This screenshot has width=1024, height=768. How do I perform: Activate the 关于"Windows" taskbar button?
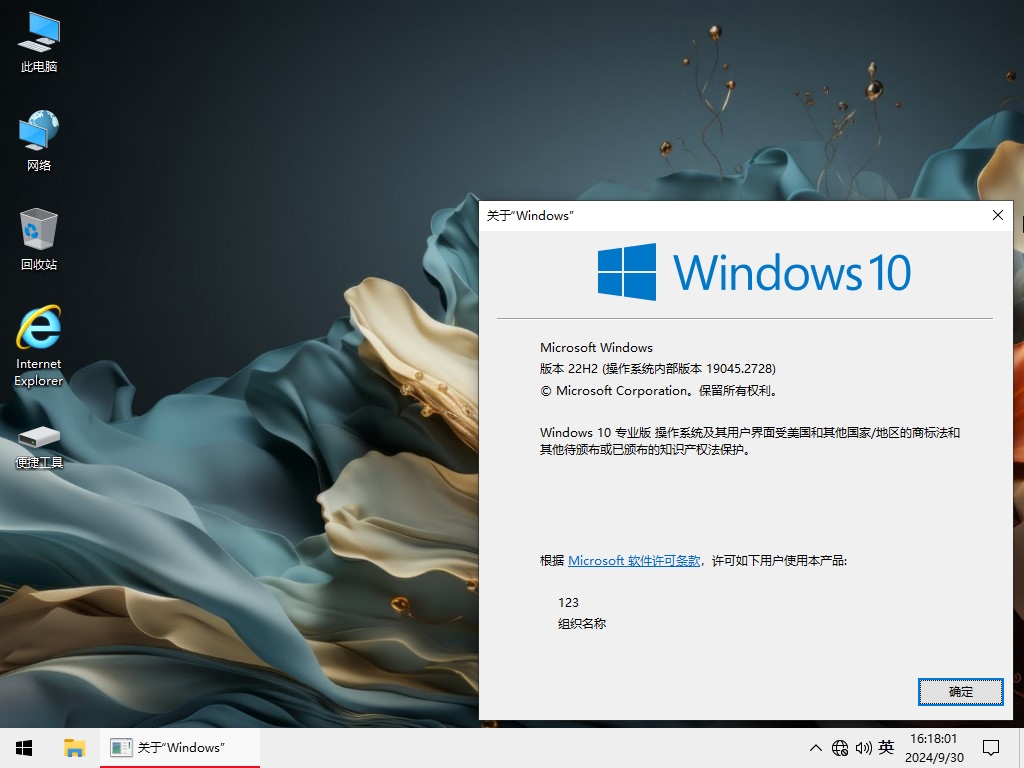pyautogui.click(x=180, y=748)
